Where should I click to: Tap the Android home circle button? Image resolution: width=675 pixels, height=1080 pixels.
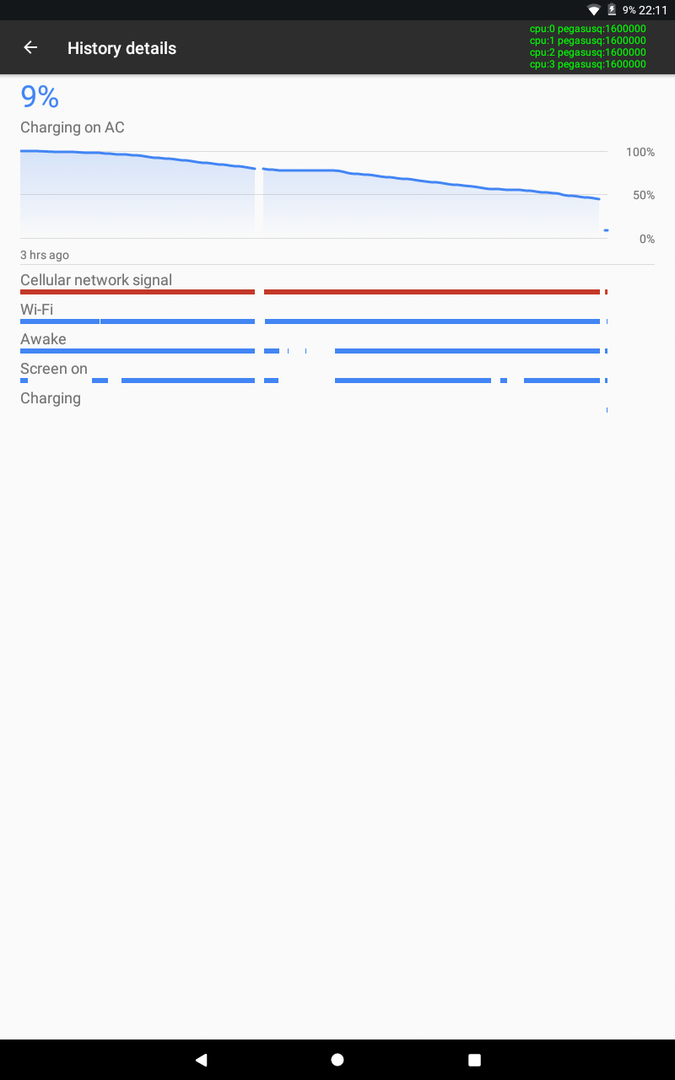(338, 1059)
